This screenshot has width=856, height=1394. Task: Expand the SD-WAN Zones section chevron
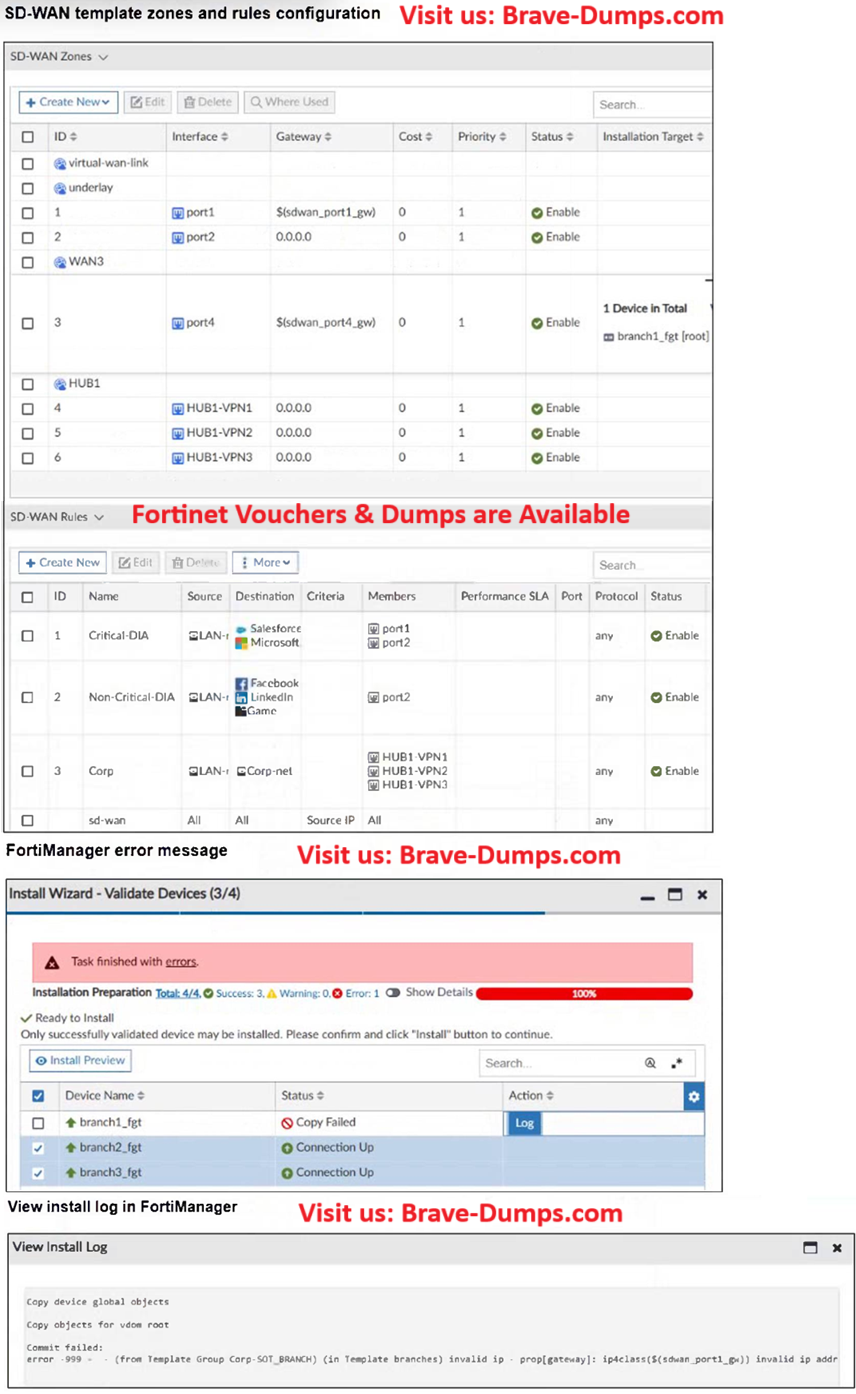tap(103, 58)
